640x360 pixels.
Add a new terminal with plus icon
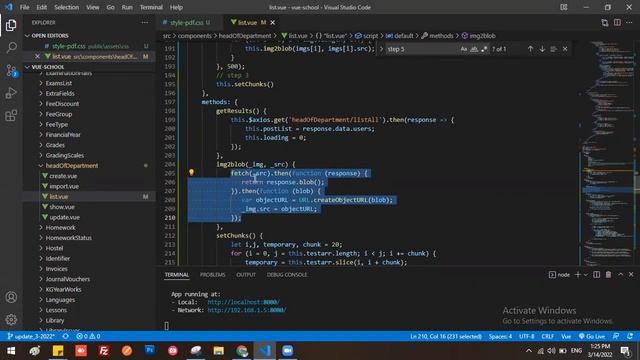click(578, 275)
